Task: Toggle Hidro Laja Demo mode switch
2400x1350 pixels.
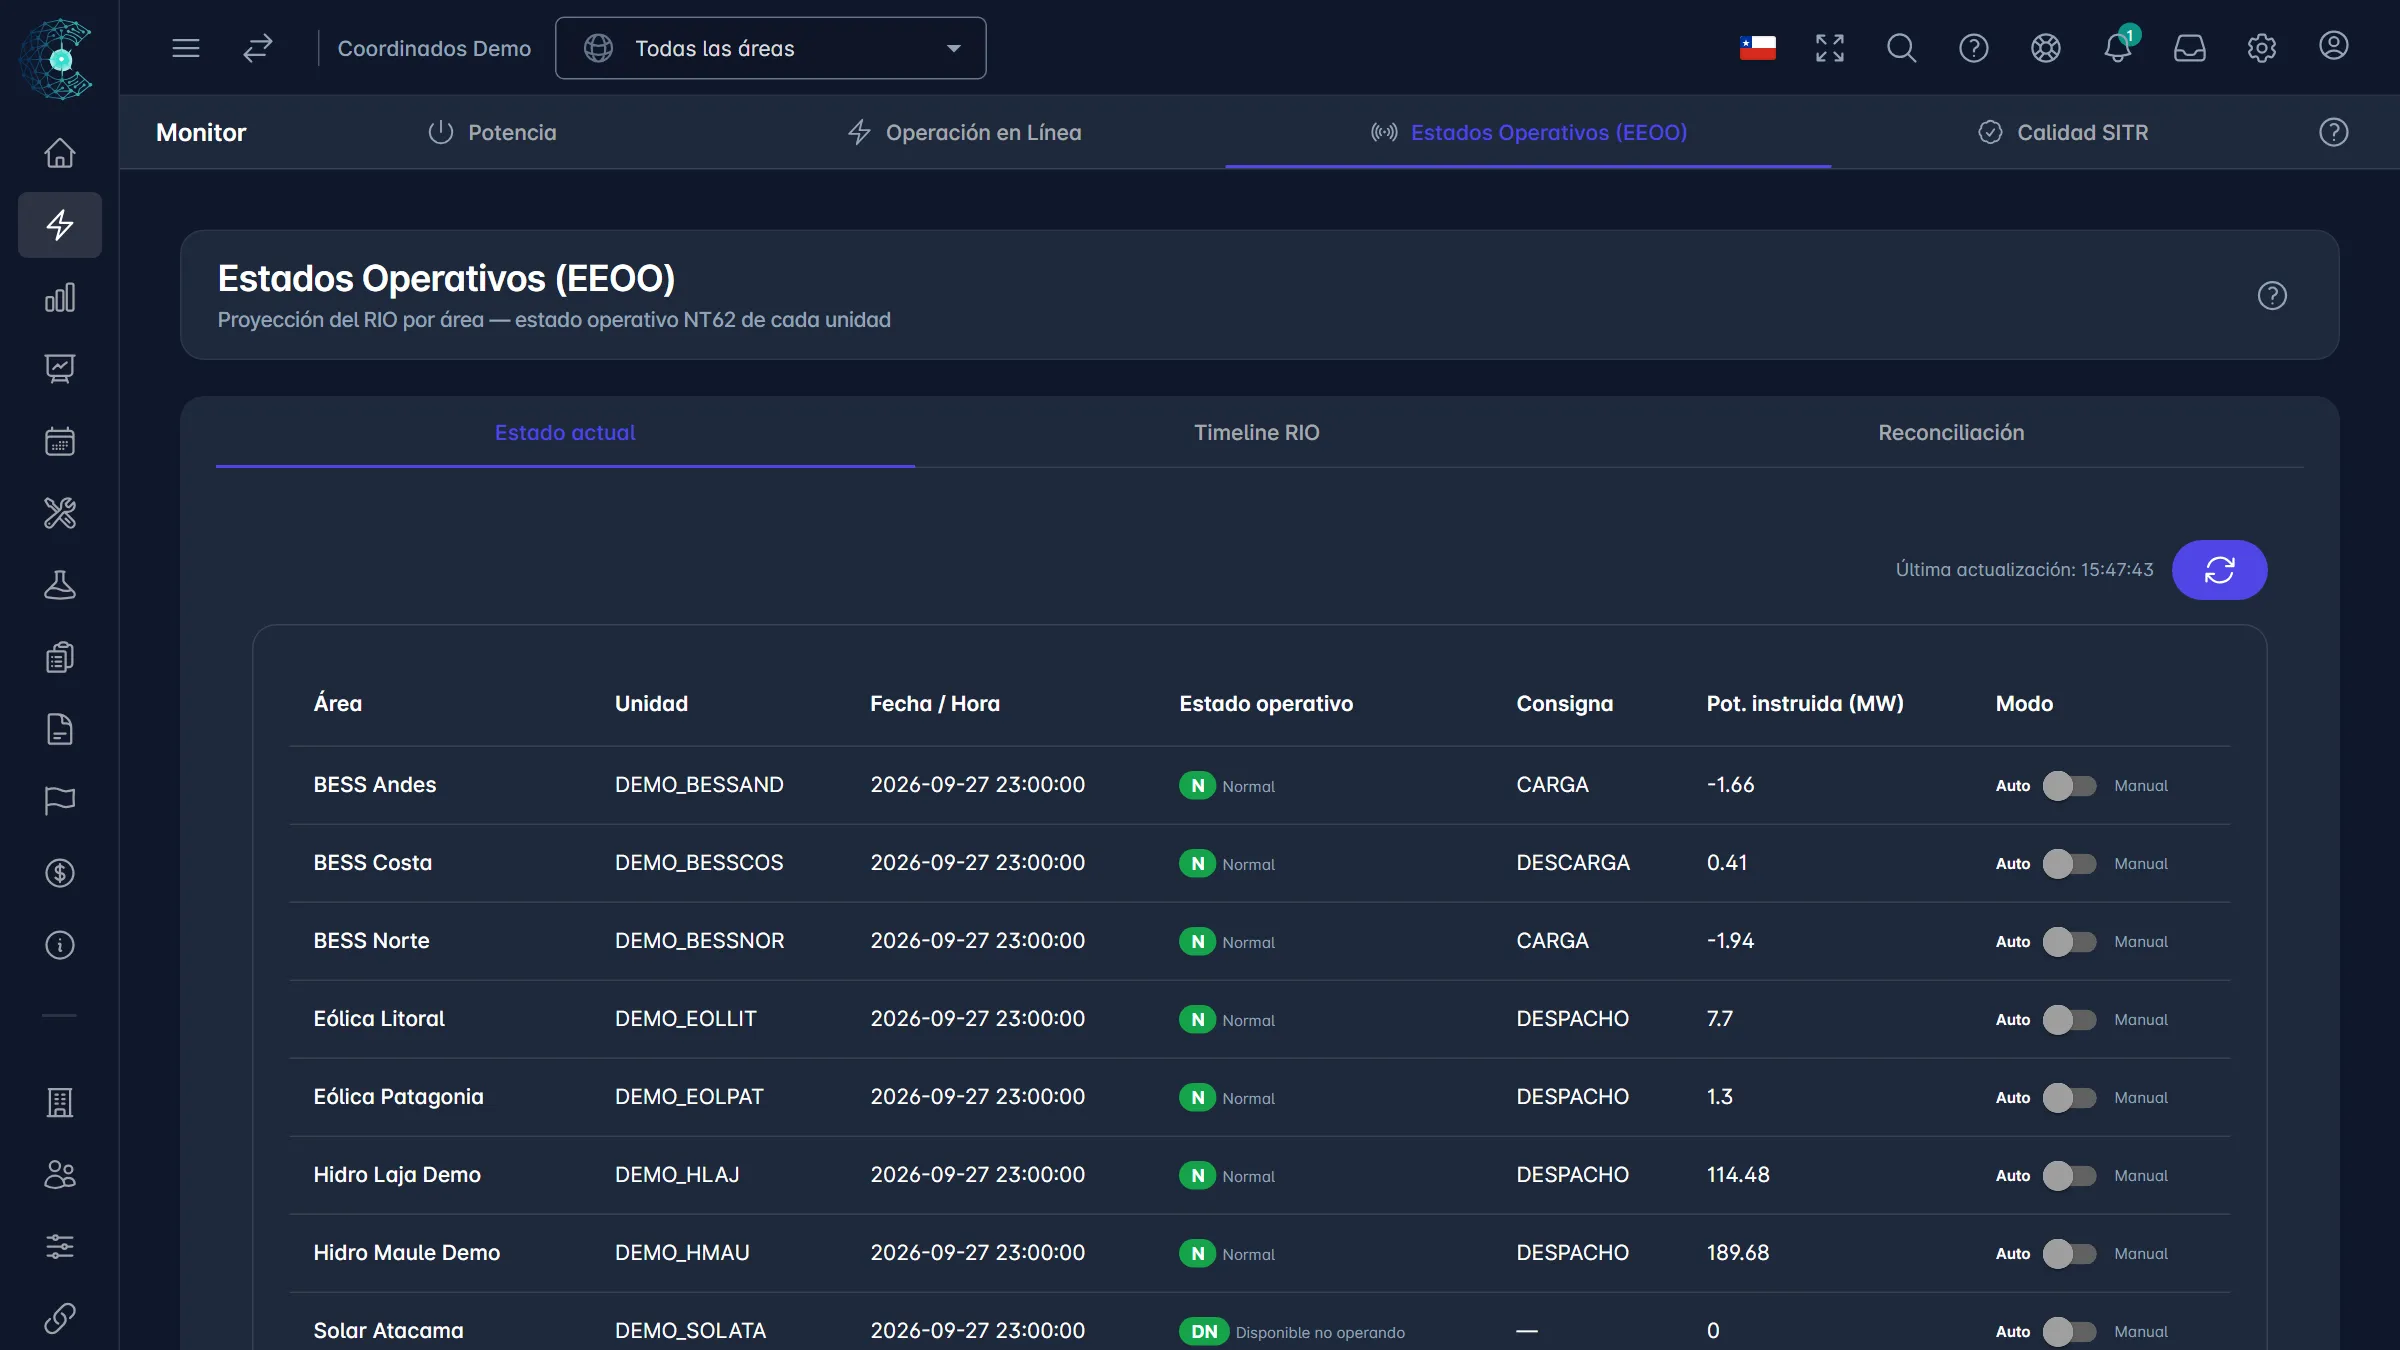Action: (x=2069, y=1175)
